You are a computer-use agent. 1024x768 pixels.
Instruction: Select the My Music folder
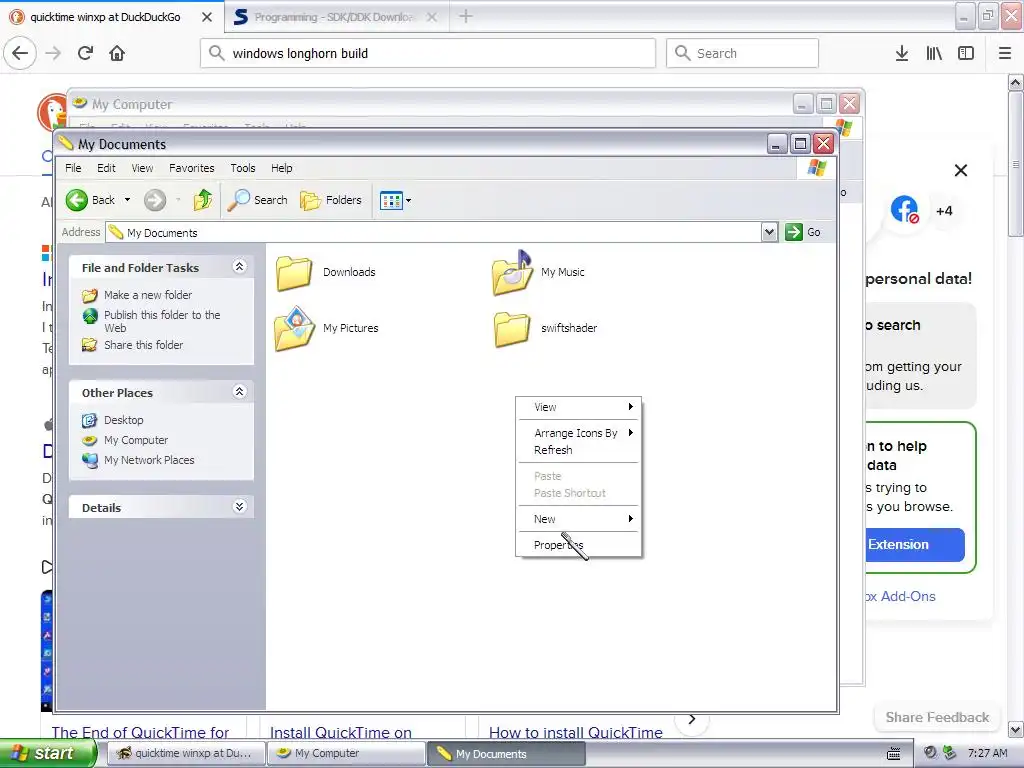[x=539, y=272]
